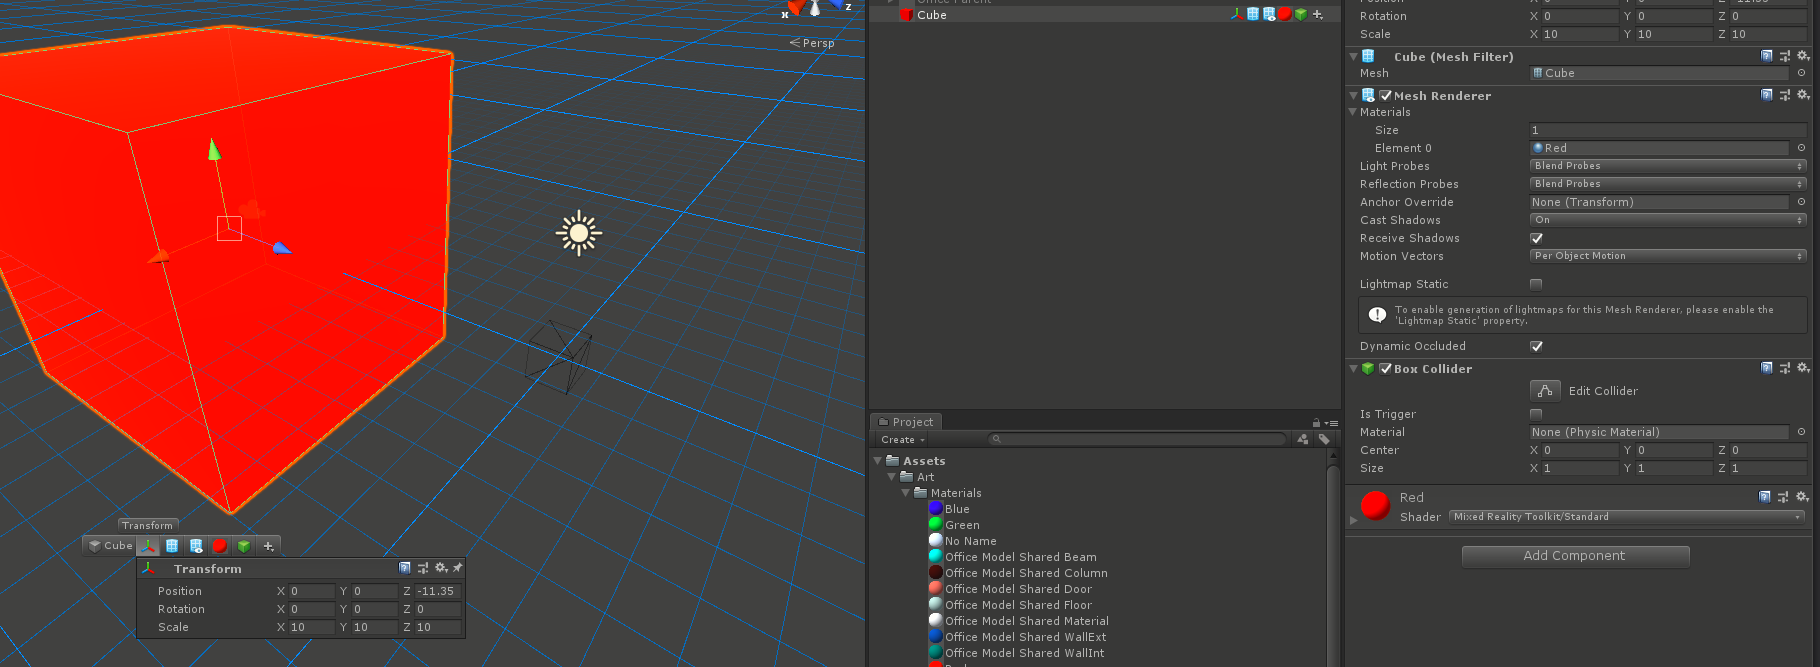The width and height of the screenshot is (1820, 667).
Task: Click Mesh Renderer icon on hierarchy Cube row
Action: 1269,14
